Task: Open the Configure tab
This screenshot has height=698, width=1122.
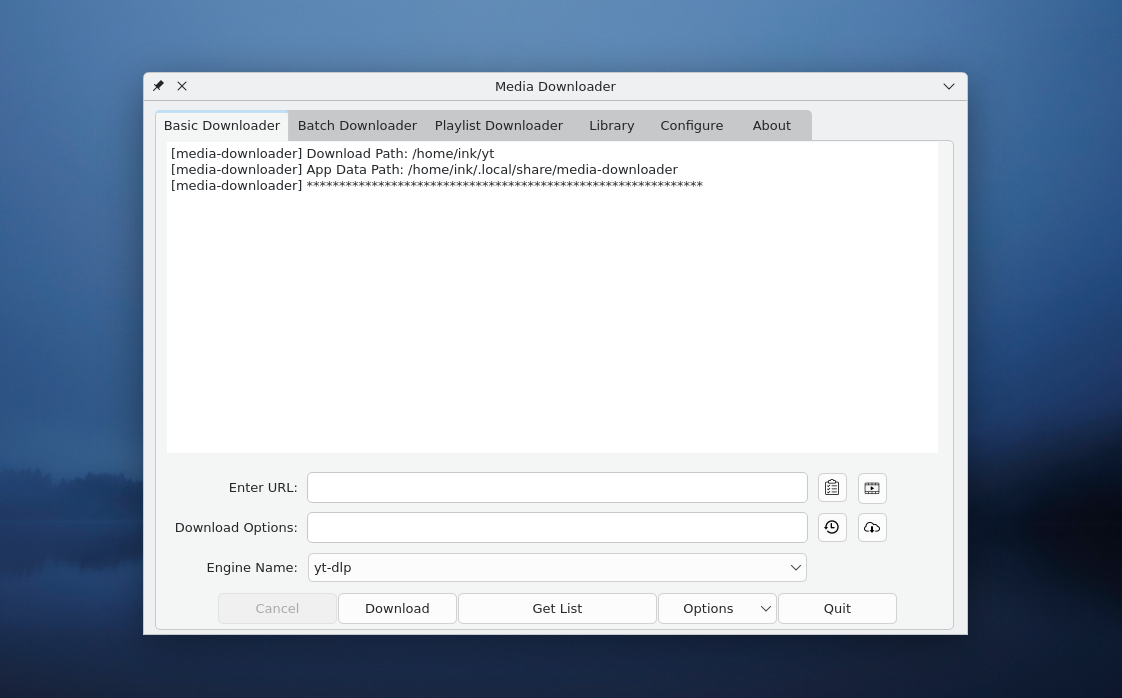Action: click(x=691, y=125)
